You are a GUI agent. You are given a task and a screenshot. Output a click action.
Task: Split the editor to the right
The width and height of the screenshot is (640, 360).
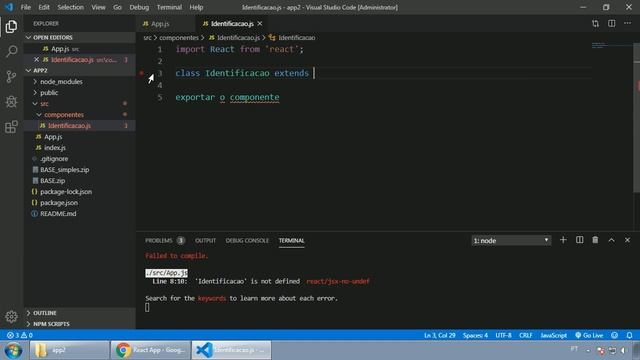click(611, 24)
